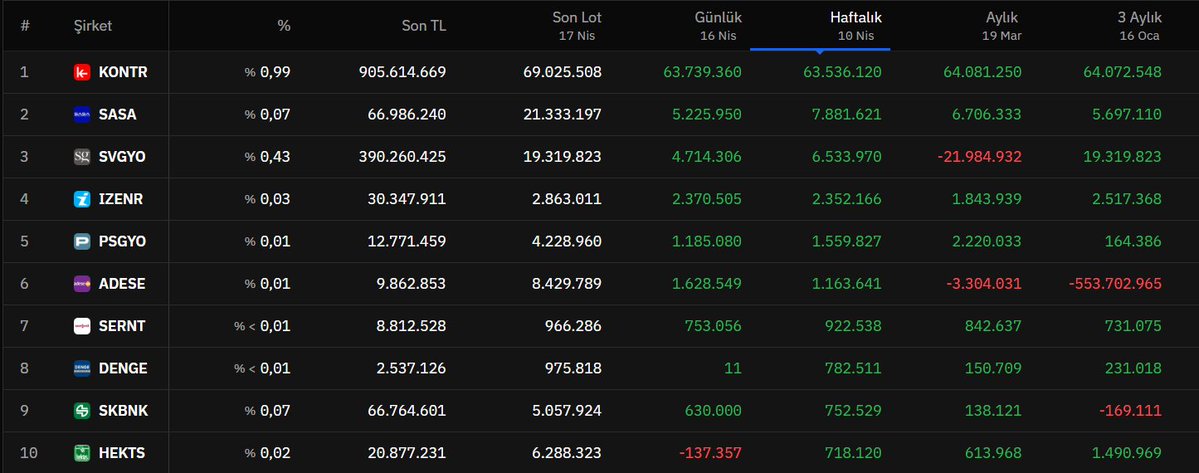1199x473 pixels.
Task: Select the daily value 630.000
Action: [x=713, y=410]
